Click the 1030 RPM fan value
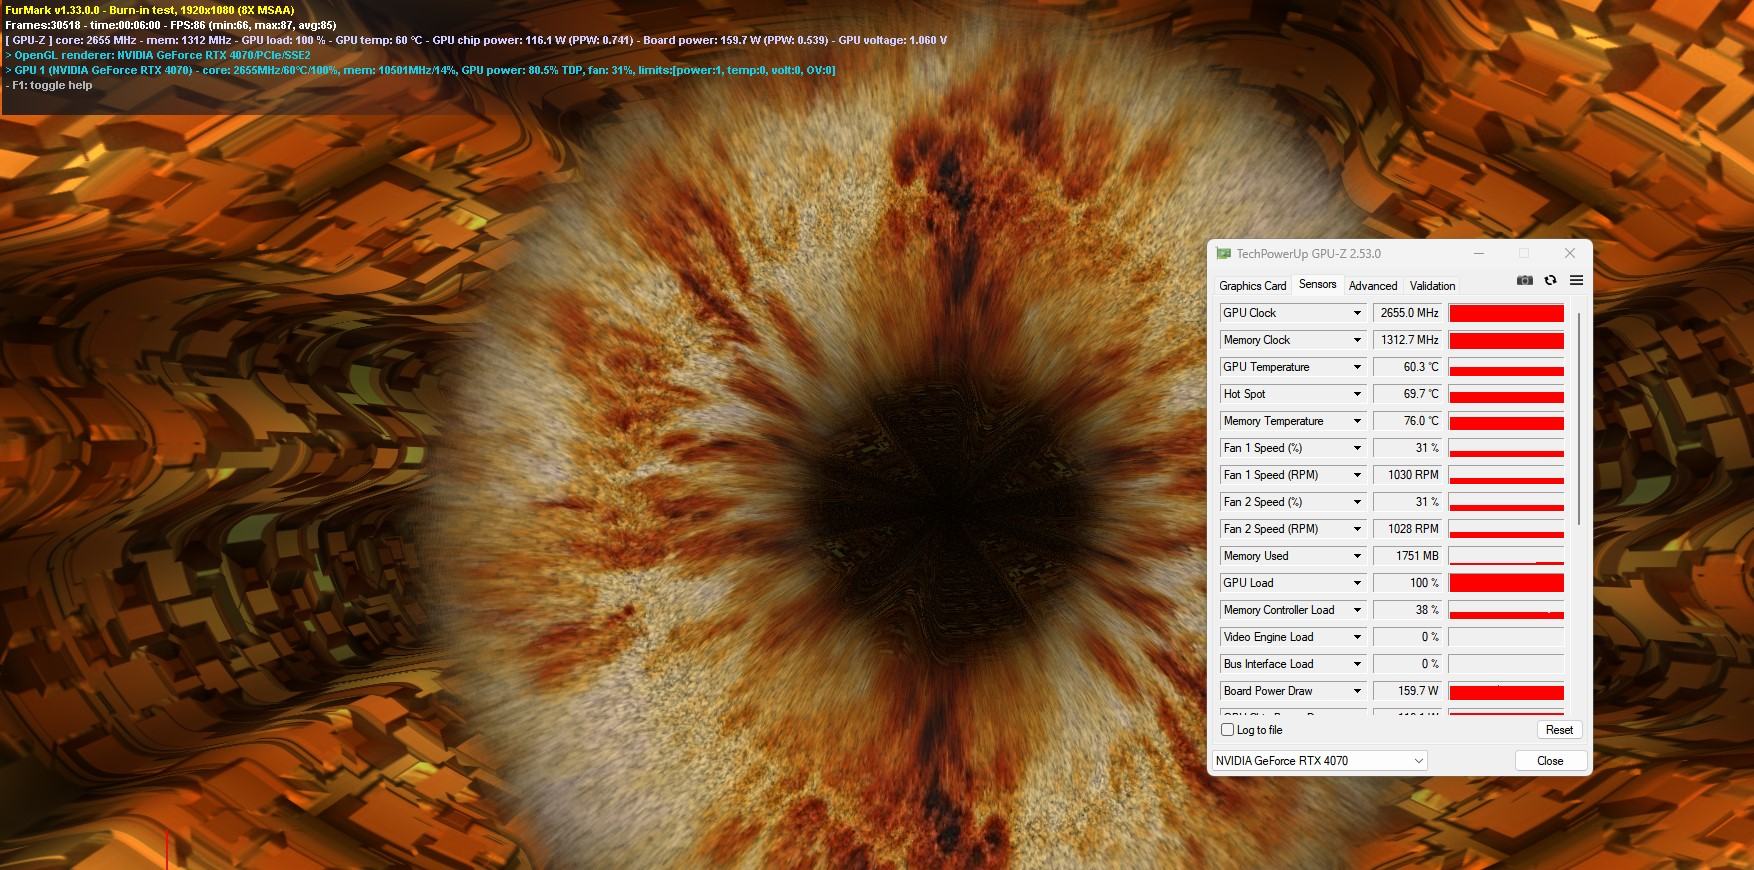1754x870 pixels. pos(1407,475)
